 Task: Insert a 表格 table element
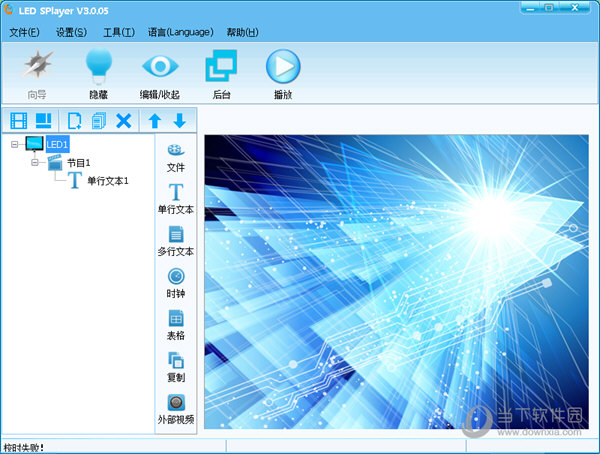176,324
